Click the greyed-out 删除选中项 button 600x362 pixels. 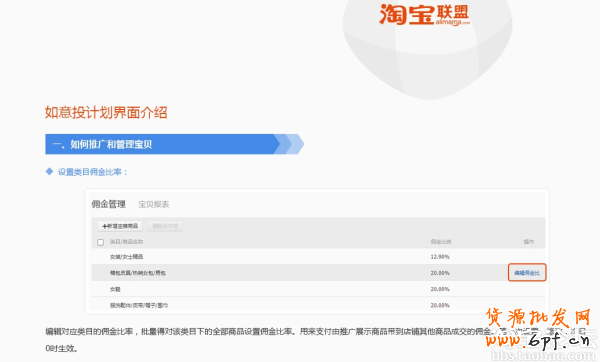pyautogui.click(x=165, y=226)
